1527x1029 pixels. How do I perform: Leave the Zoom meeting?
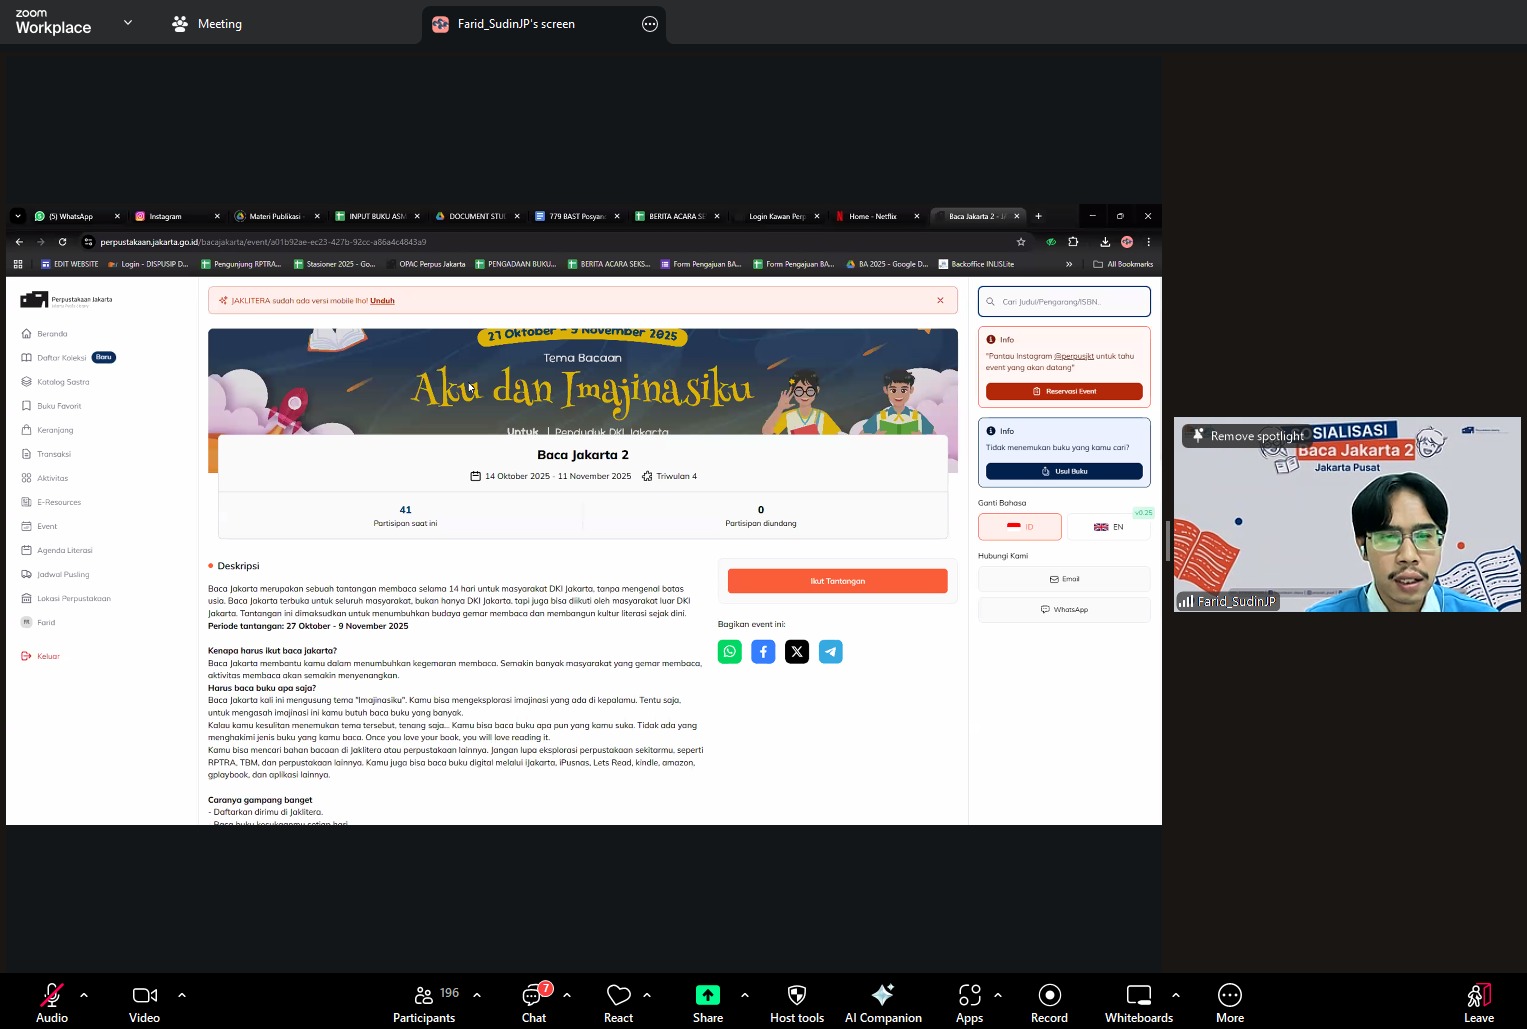(x=1478, y=1003)
